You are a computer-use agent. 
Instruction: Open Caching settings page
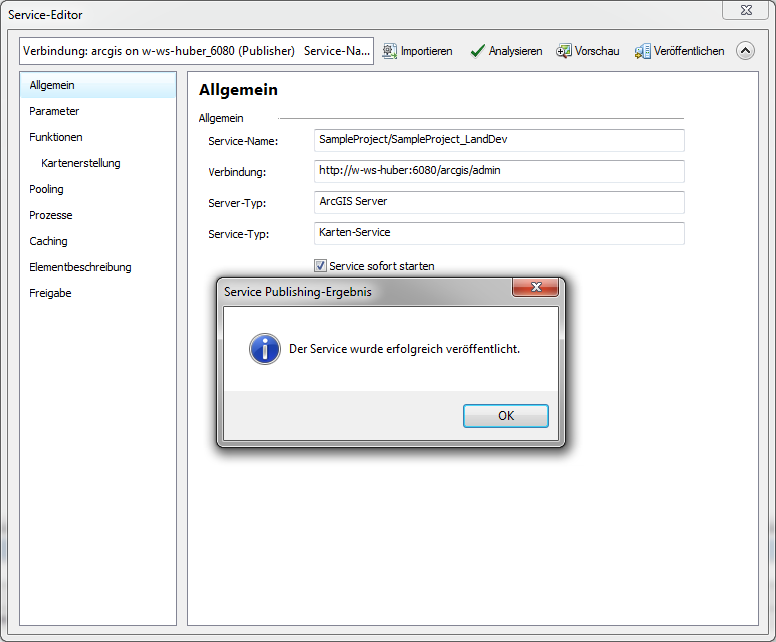coord(48,241)
